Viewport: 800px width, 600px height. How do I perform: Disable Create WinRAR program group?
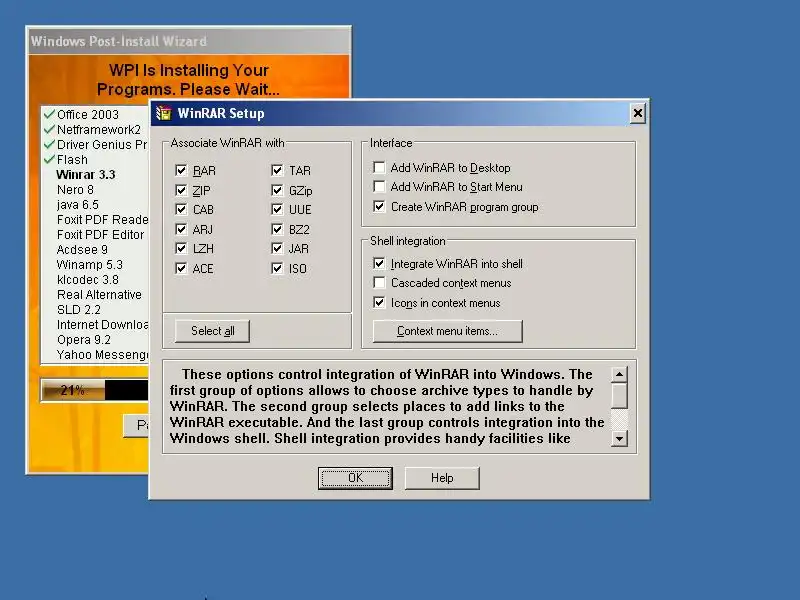tap(379, 206)
